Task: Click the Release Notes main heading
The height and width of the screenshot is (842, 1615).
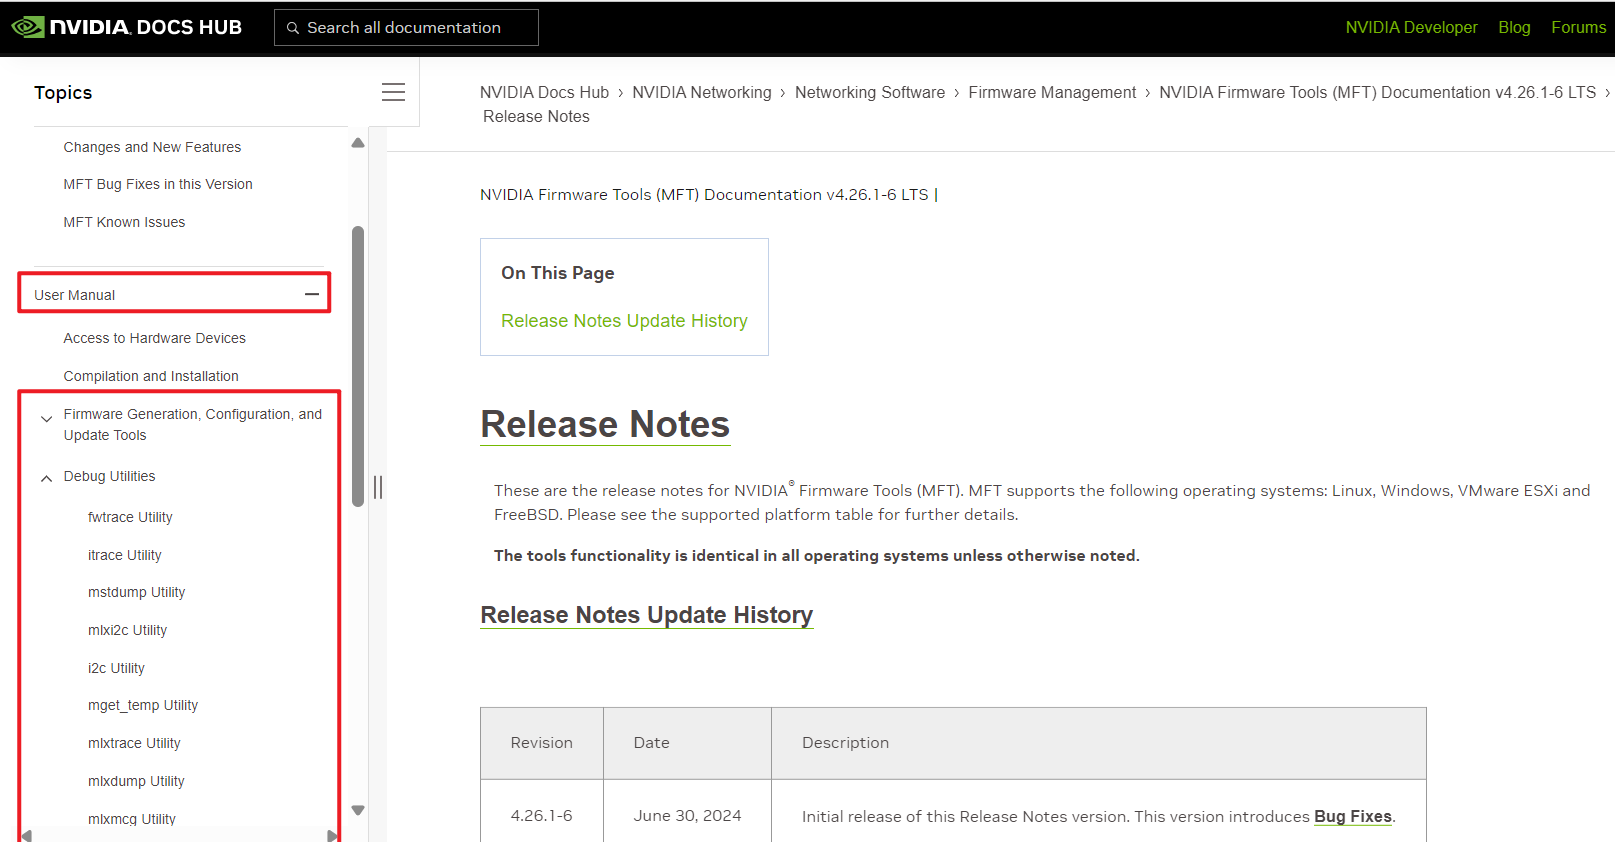Action: tap(605, 424)
